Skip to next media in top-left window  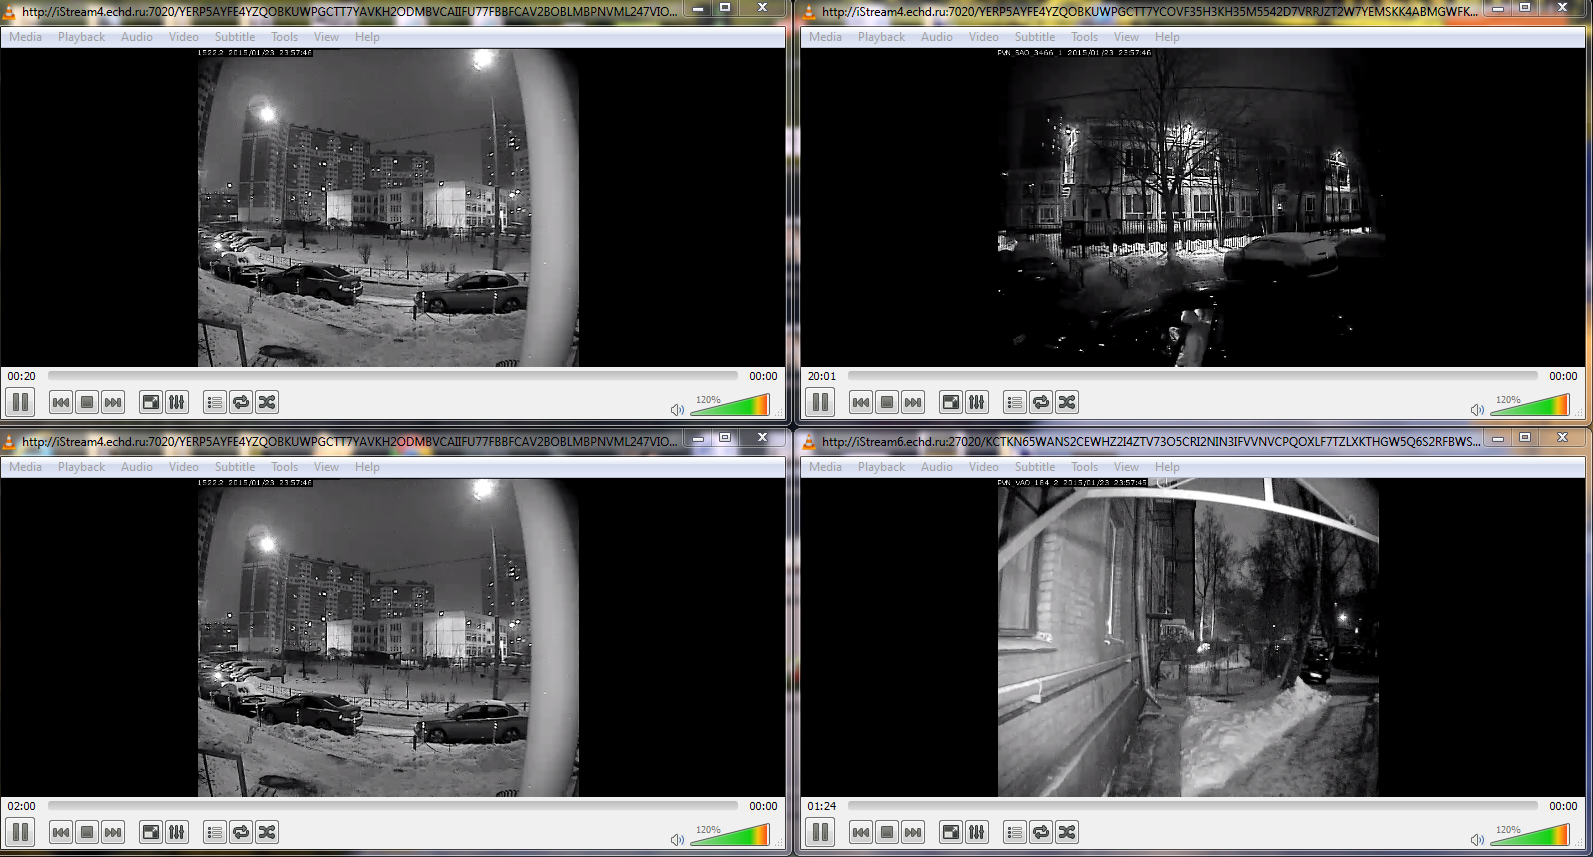(x=113, y=402)
